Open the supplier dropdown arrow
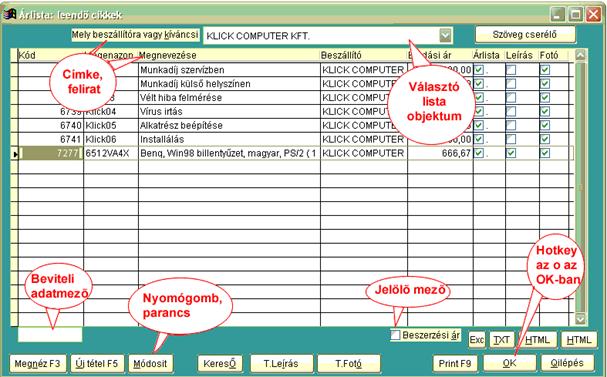 tap(446, 36)
